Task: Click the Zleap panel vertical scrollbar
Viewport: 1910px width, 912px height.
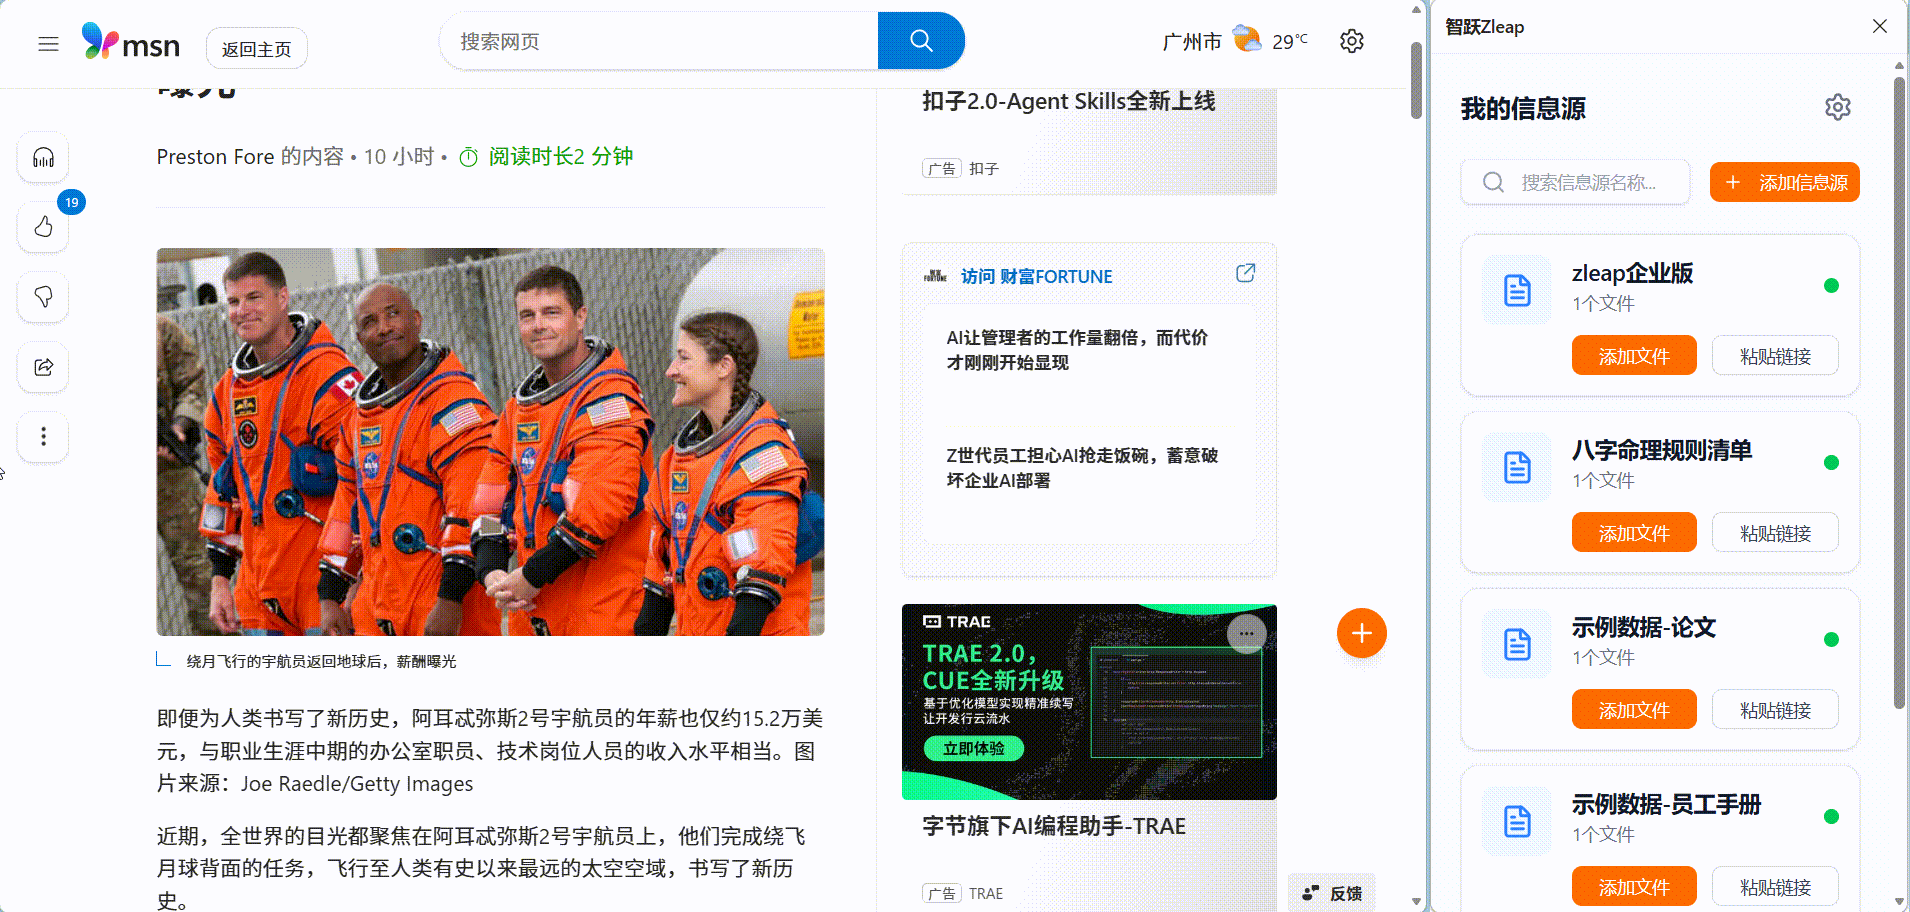Action: point(1899,390)
